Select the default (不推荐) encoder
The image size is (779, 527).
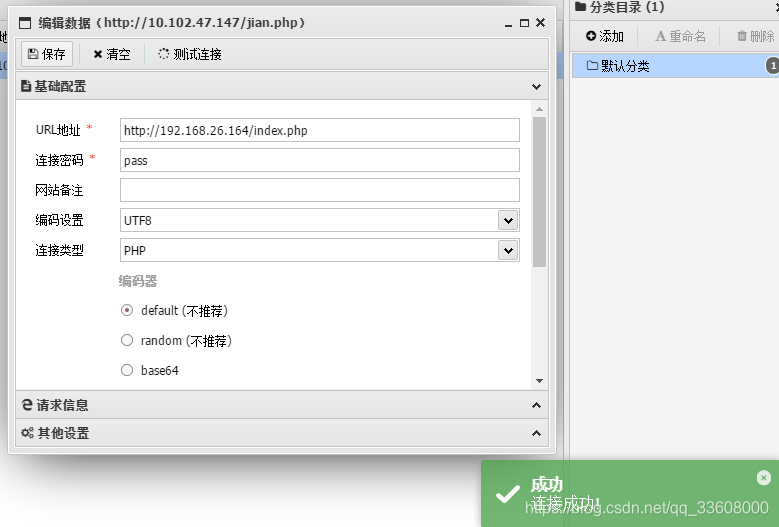pyautogui.click(x=127, y=310)
